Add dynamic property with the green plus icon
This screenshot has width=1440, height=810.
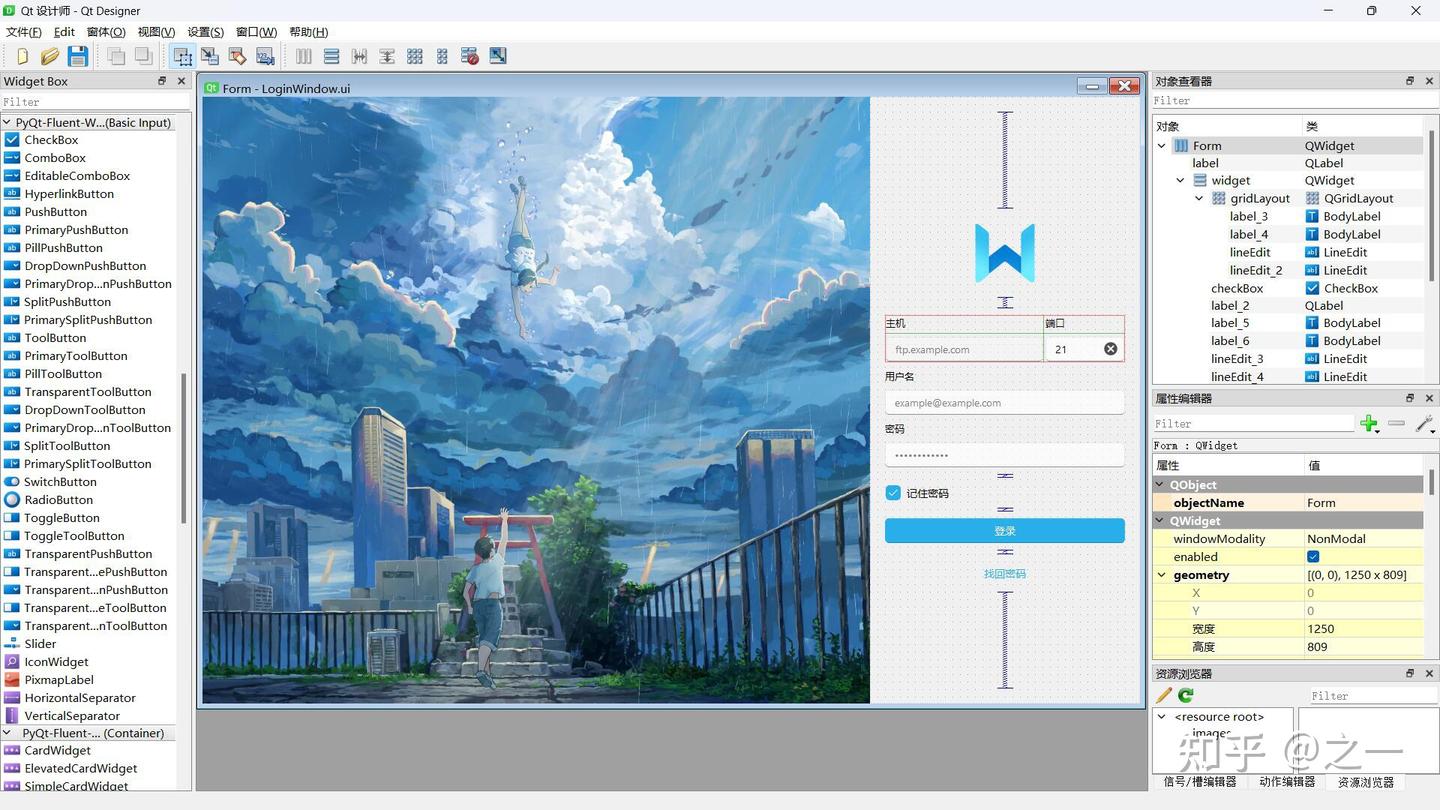click(1369, 423)
